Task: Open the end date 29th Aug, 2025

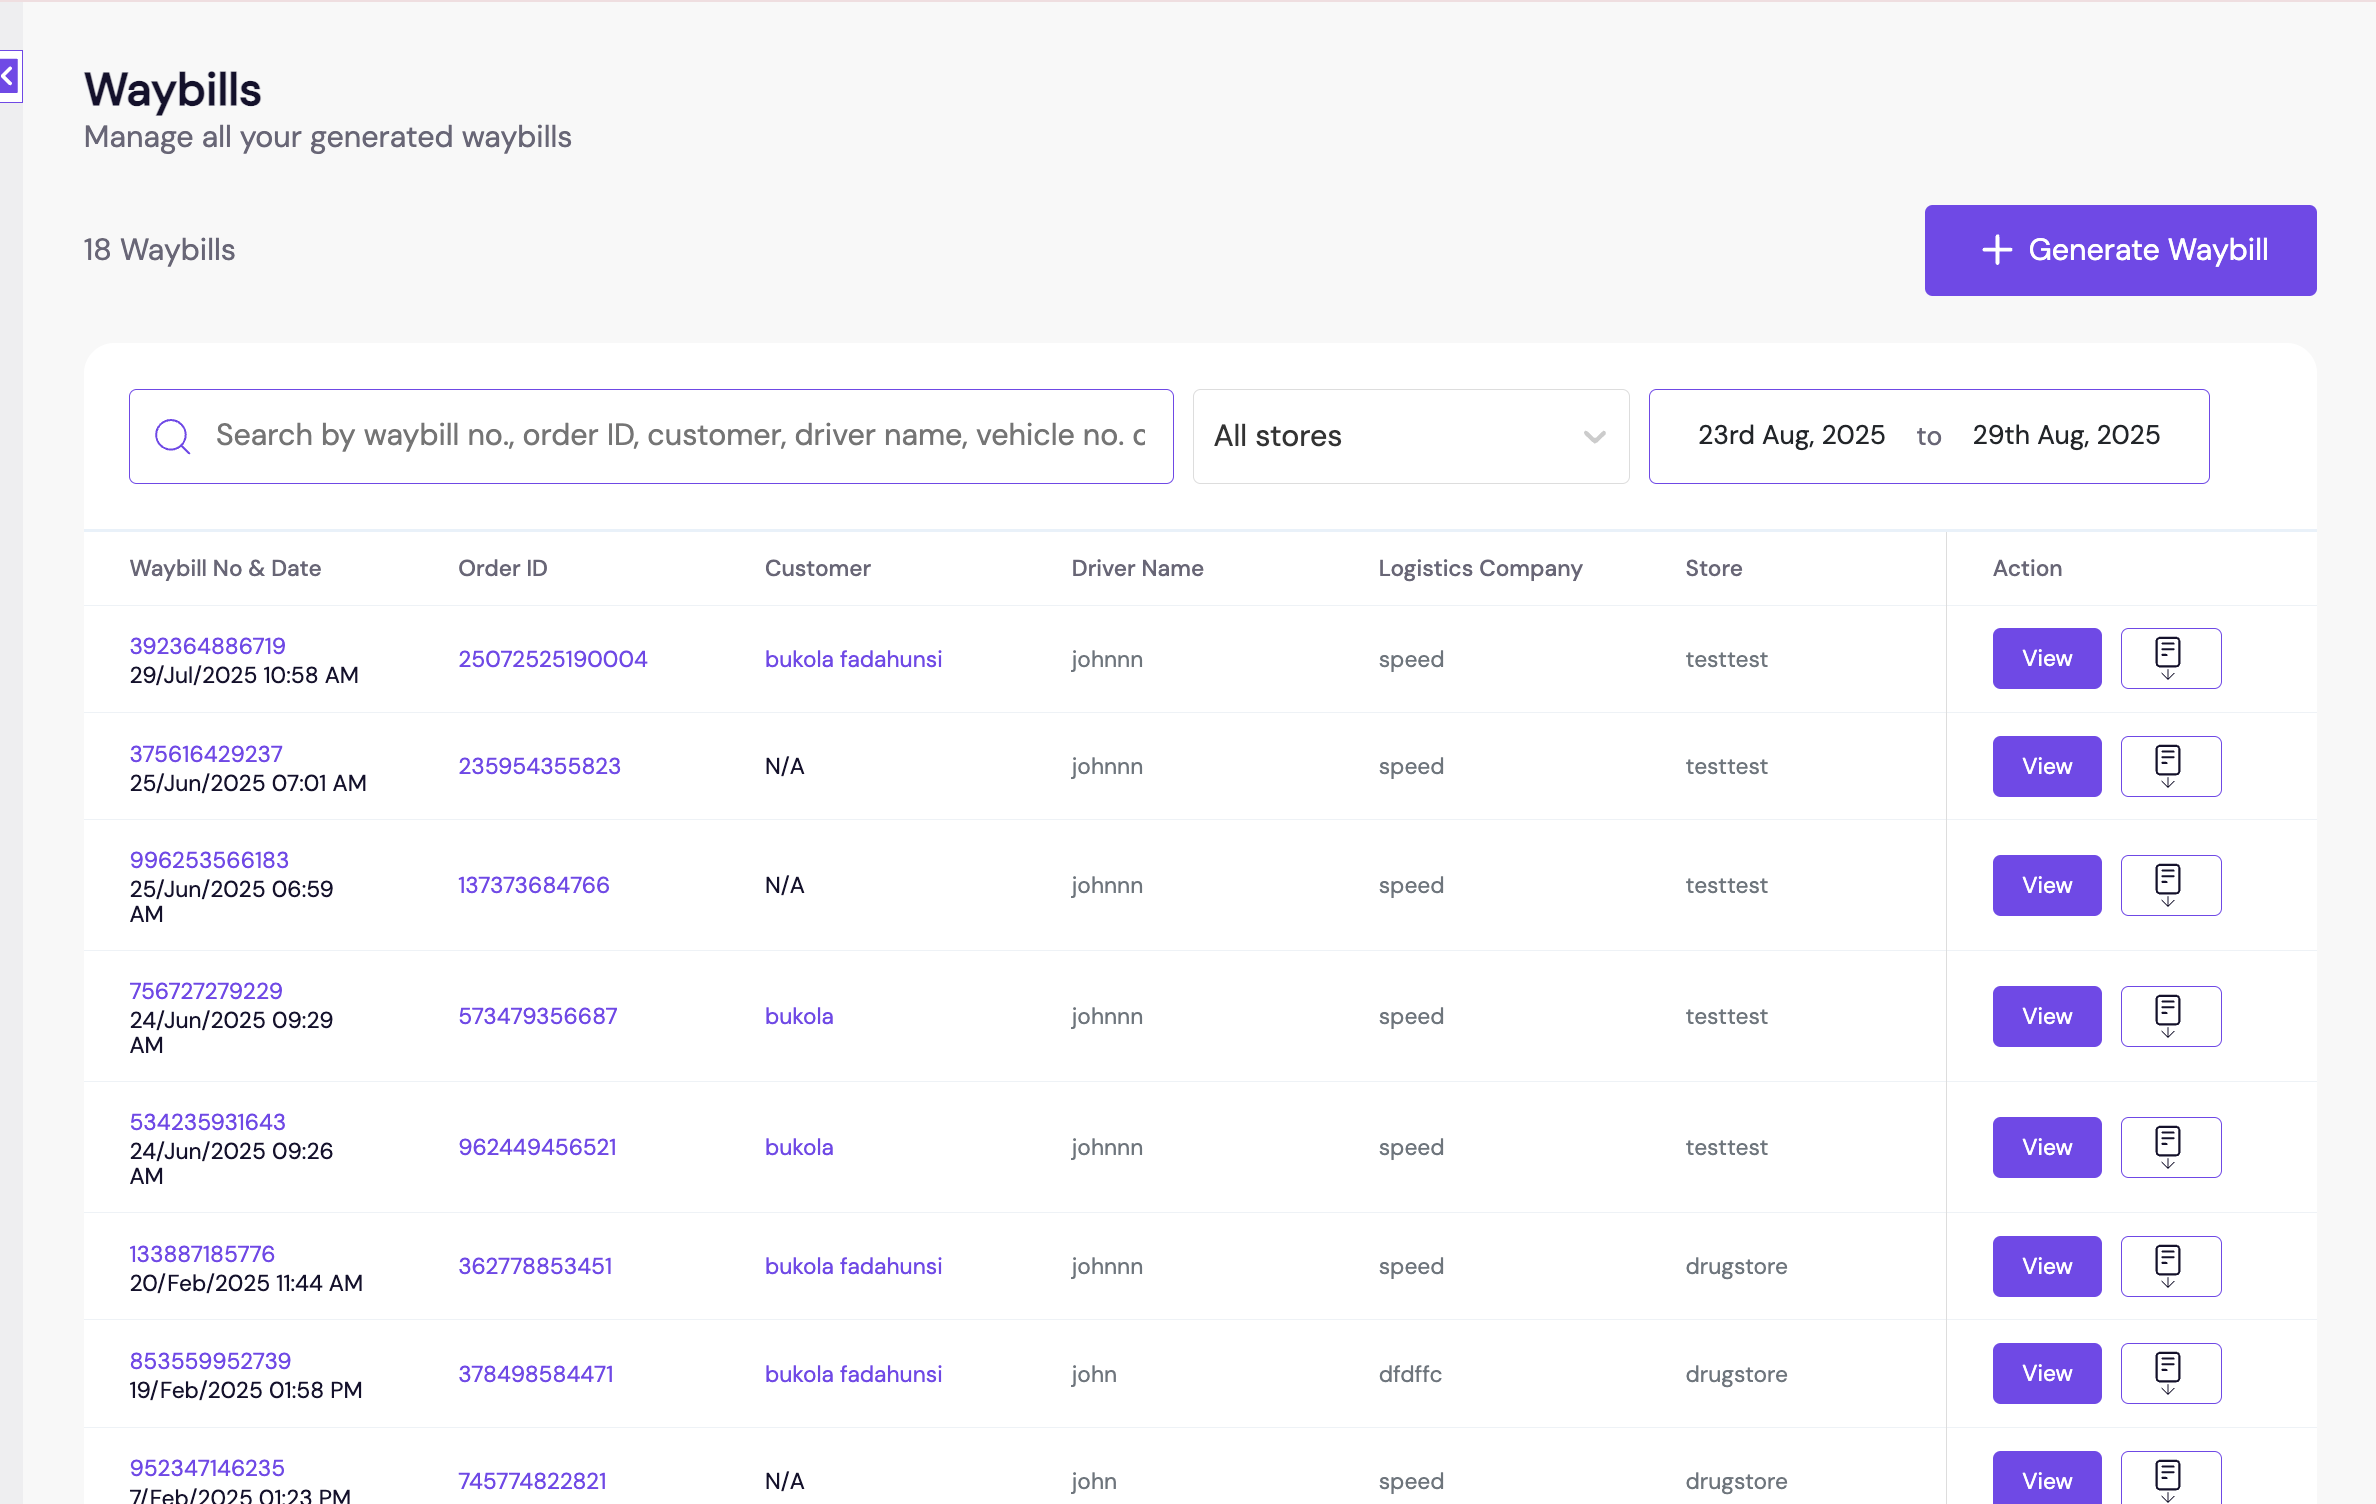Action: click(2065, 436)
